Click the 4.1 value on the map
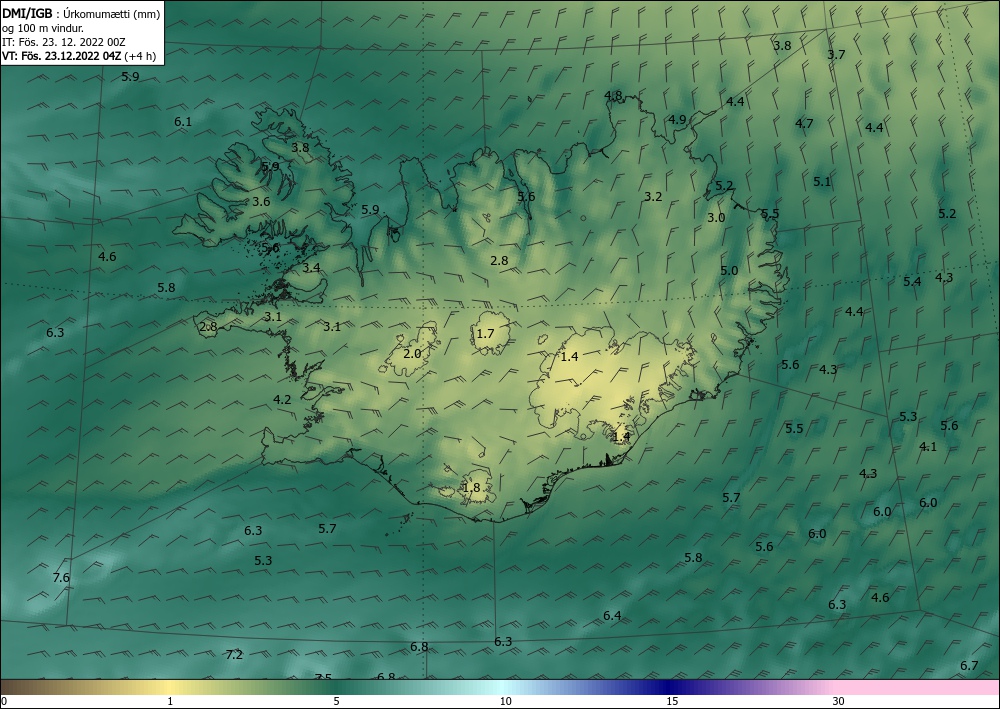This screenshot has height=709, width=1000. 928,446
